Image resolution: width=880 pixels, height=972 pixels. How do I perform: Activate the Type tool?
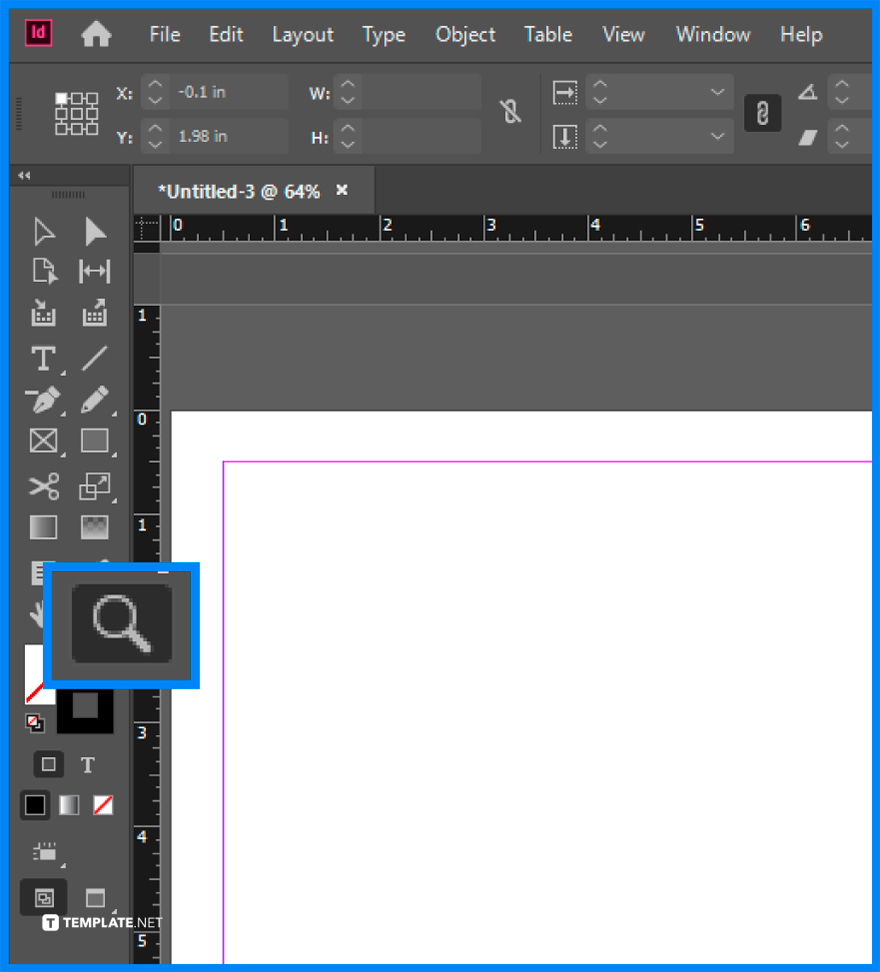click(x=44, y=358)
